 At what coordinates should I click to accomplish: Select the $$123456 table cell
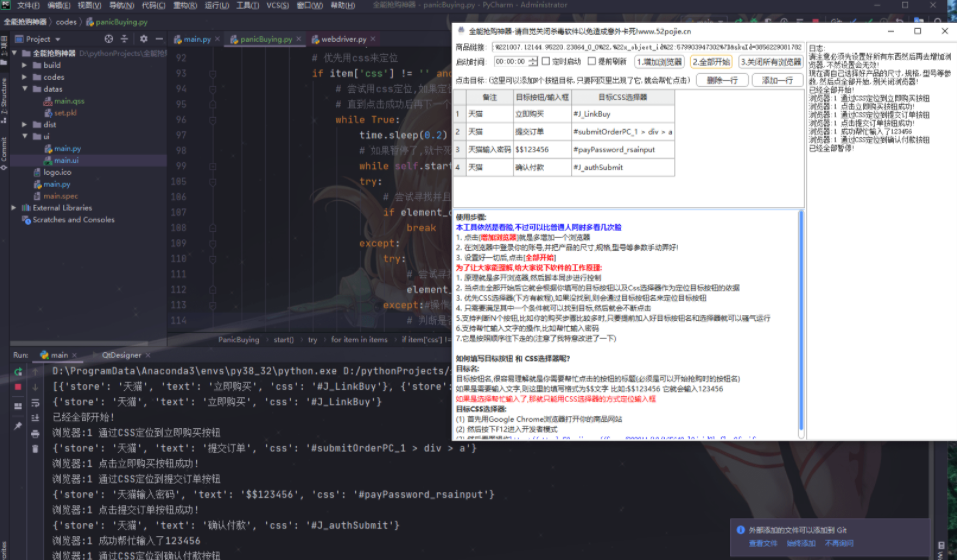[x=542, y=149]
